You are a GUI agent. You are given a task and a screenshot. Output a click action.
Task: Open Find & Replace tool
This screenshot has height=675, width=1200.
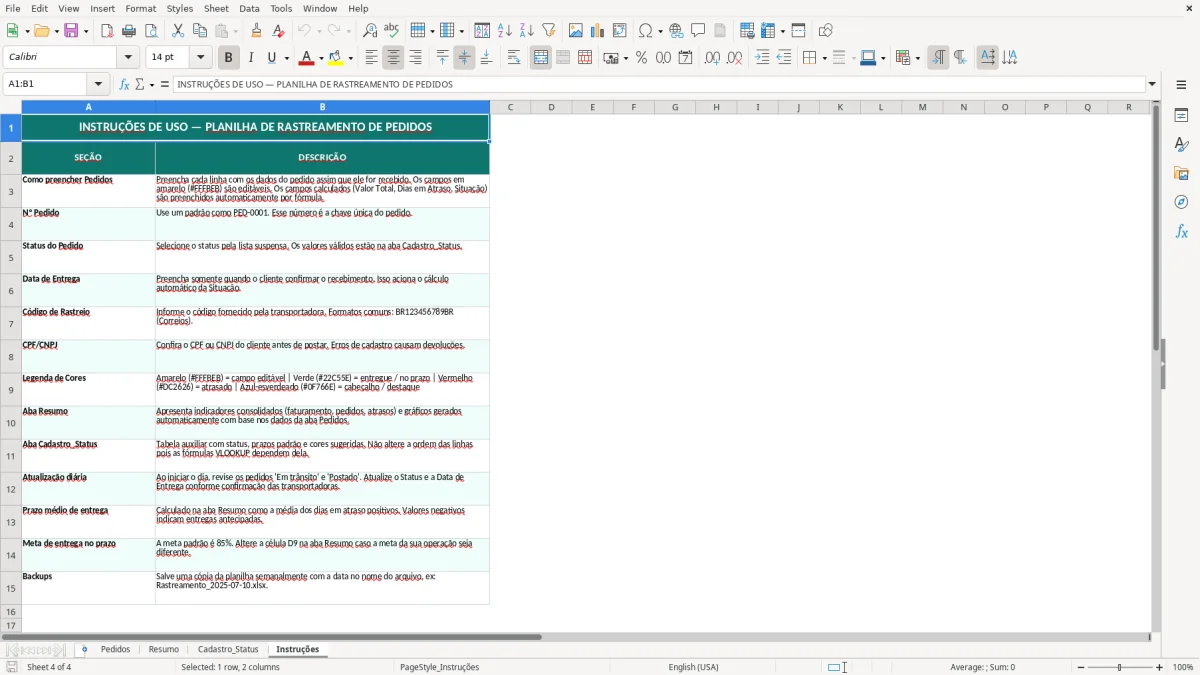point(370,31)
